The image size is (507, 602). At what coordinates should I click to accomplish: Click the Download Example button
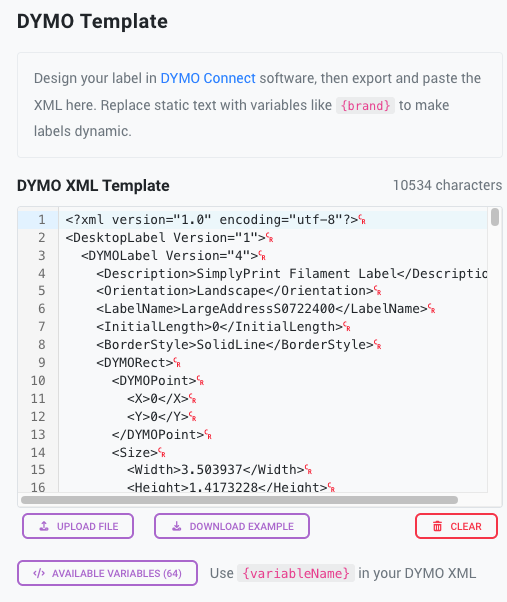tap(232, 526)
